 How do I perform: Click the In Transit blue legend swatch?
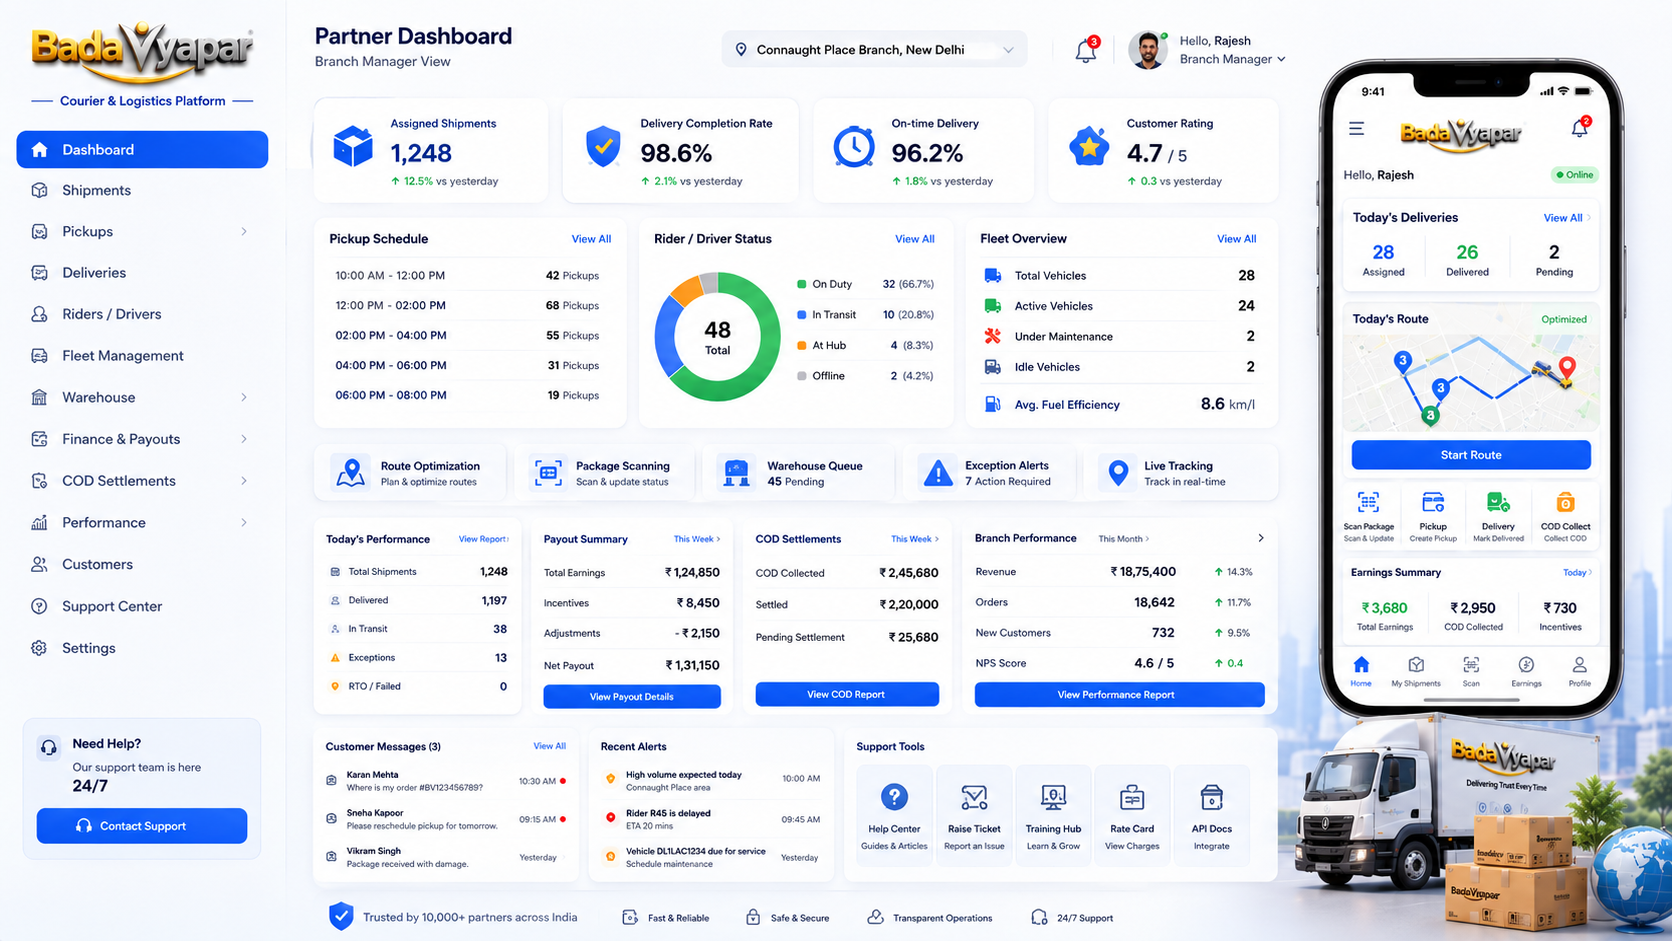(x=801, y=315)
